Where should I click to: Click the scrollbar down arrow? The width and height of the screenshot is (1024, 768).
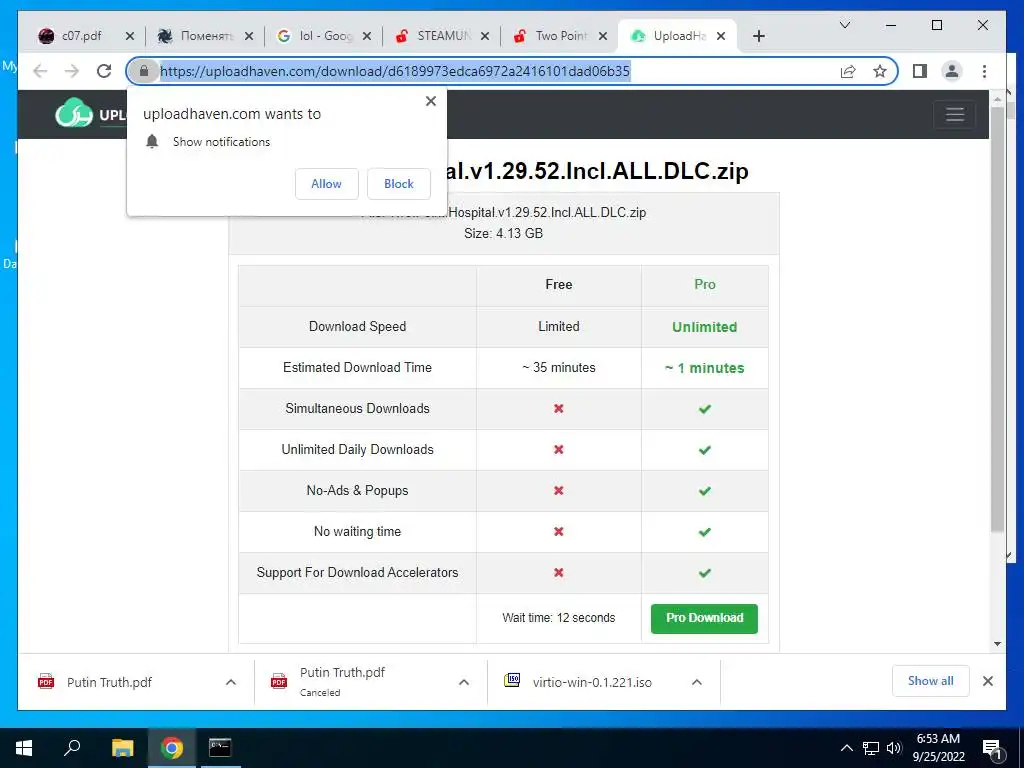[x=997, y=644]
